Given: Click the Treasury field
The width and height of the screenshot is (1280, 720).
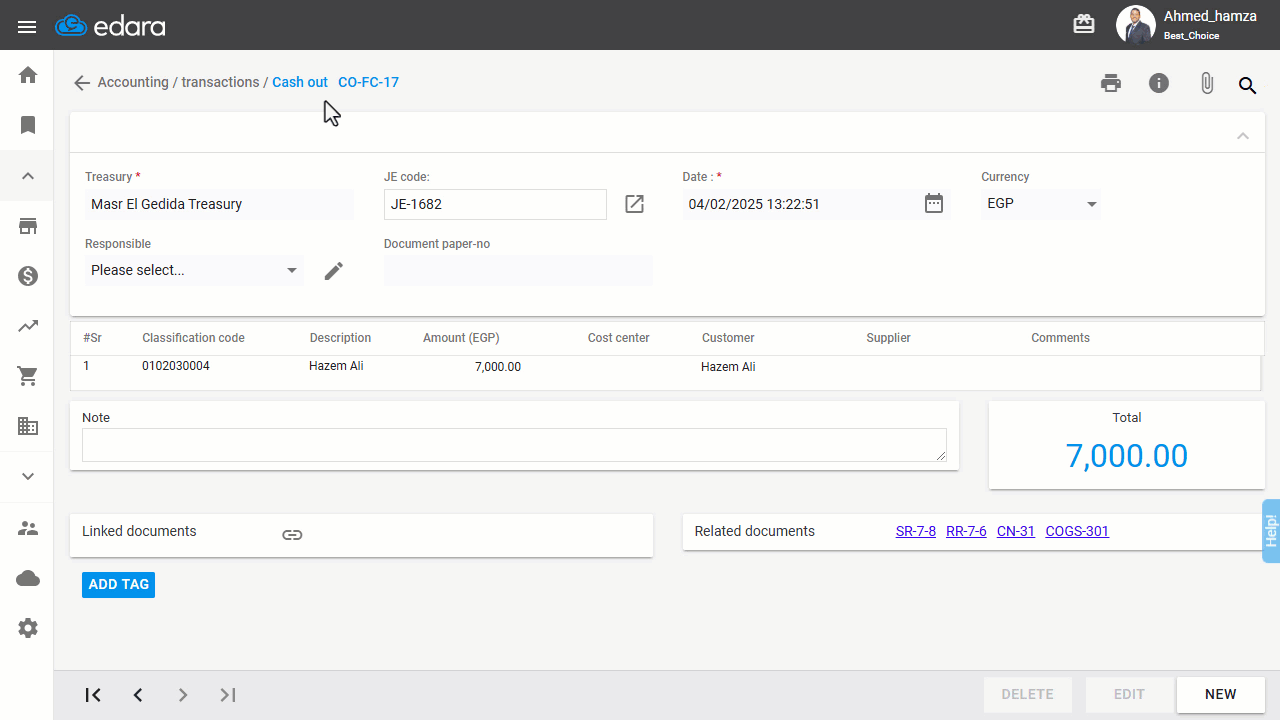Looking at the screenshot, I should coord(220,204).
